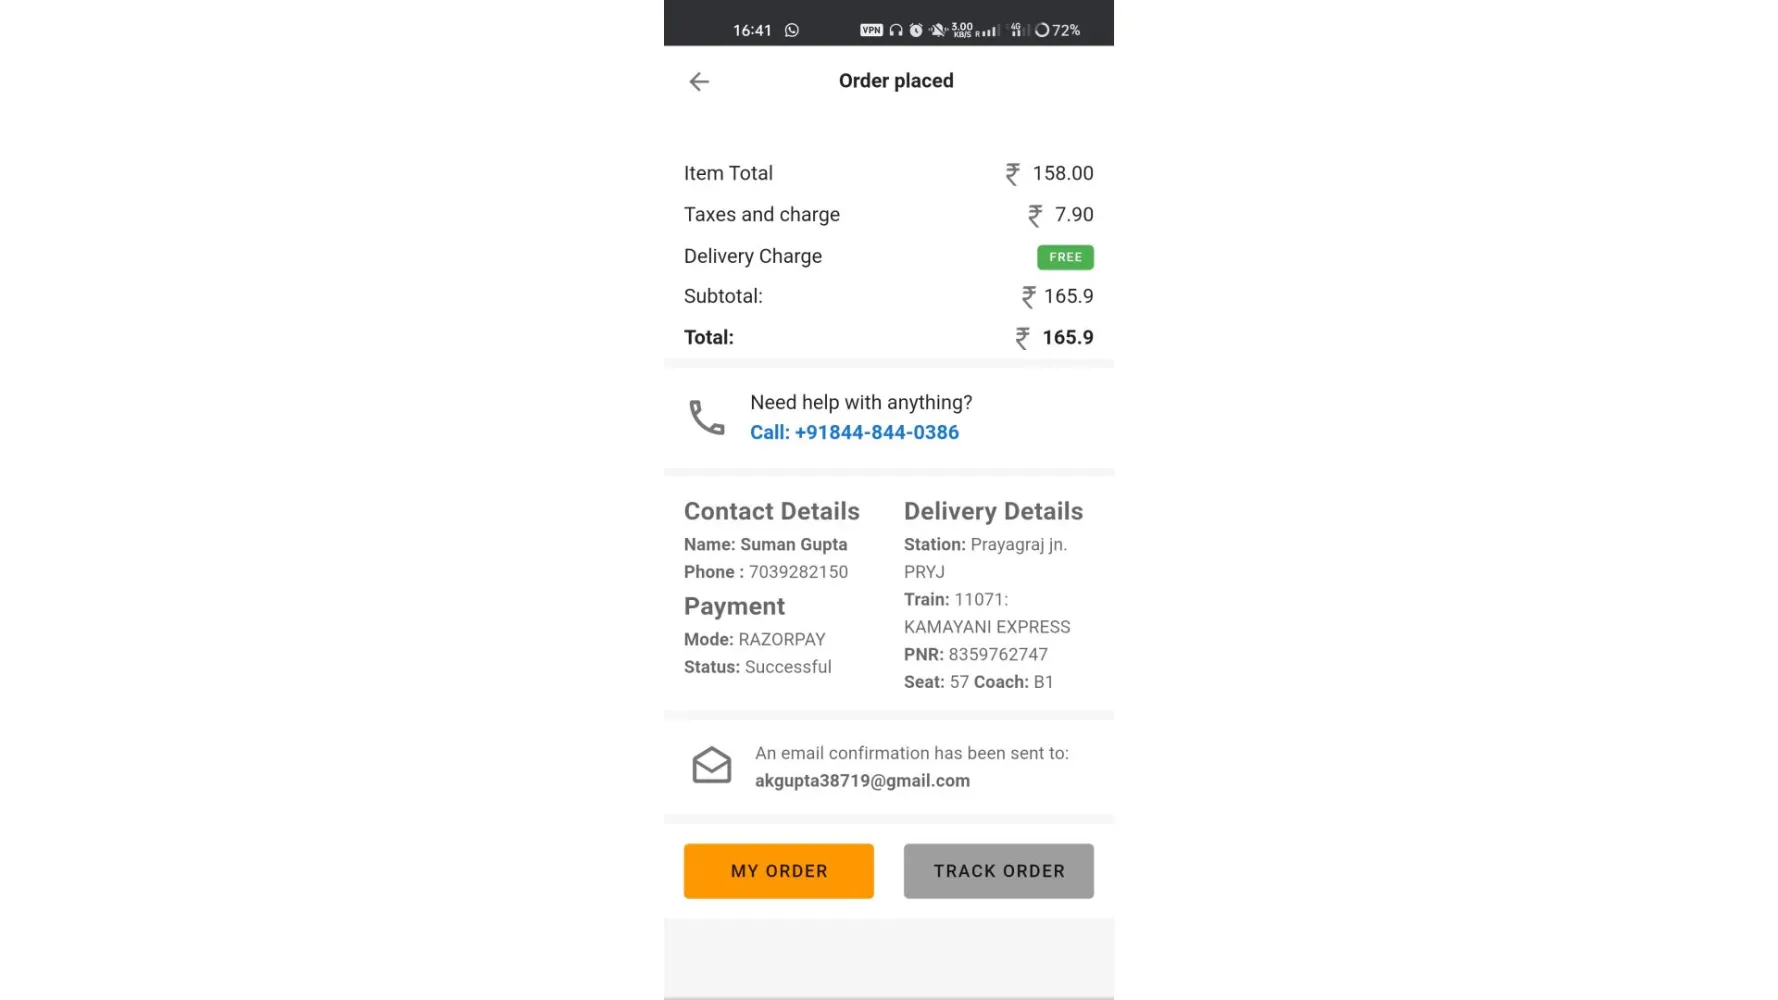Tap the phone number 7039282150
Image resolution: width=1778 pixels, height=1000 pixels.
point(798,572)
